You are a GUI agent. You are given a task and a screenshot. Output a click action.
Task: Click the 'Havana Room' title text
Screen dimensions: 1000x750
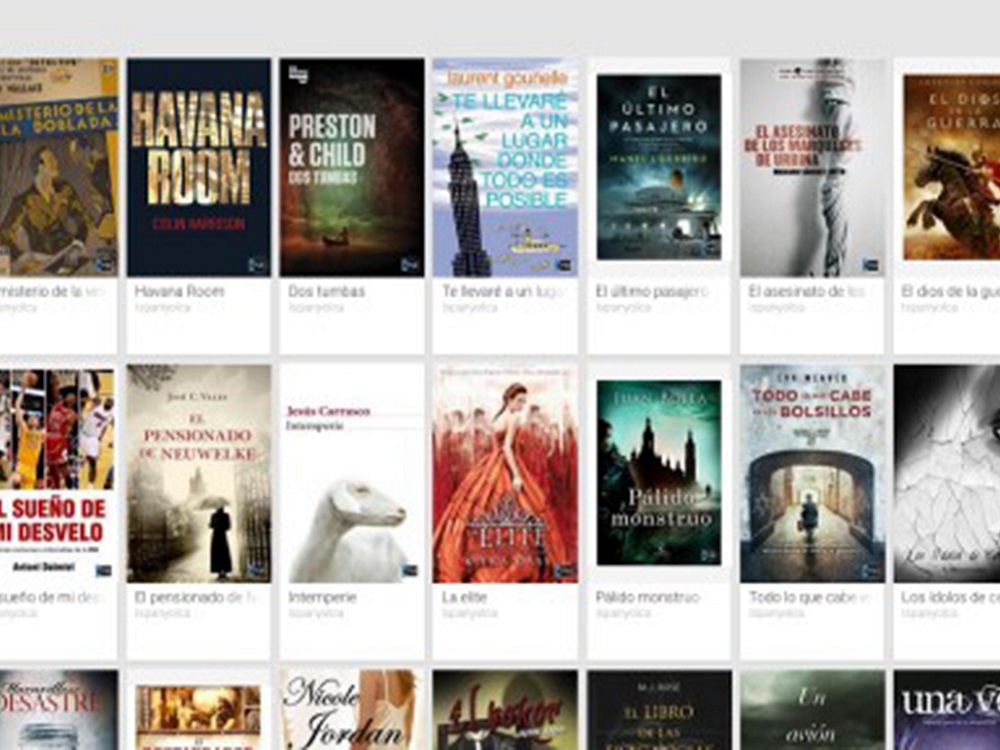pyautogui.click(x=179, y=291)
